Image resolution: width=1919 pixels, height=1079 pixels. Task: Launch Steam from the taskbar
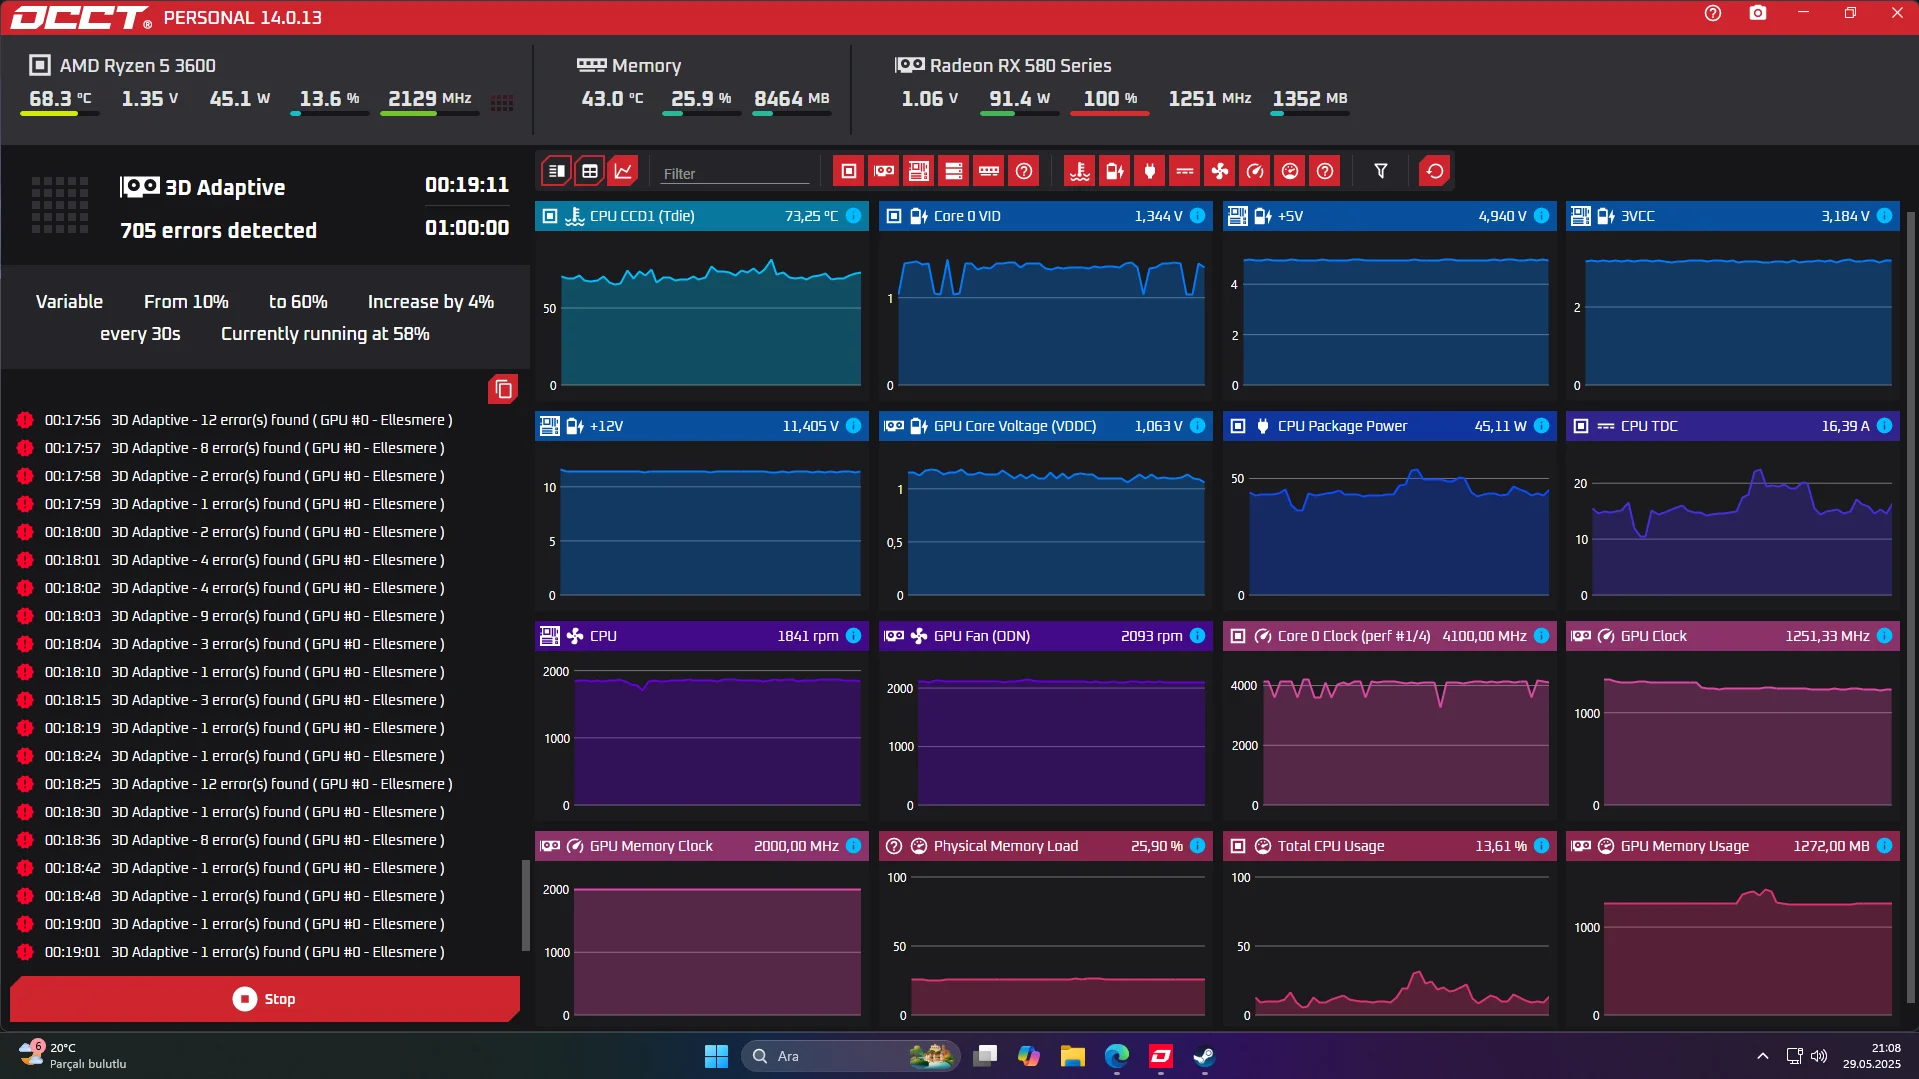tap(1204, 1056)
